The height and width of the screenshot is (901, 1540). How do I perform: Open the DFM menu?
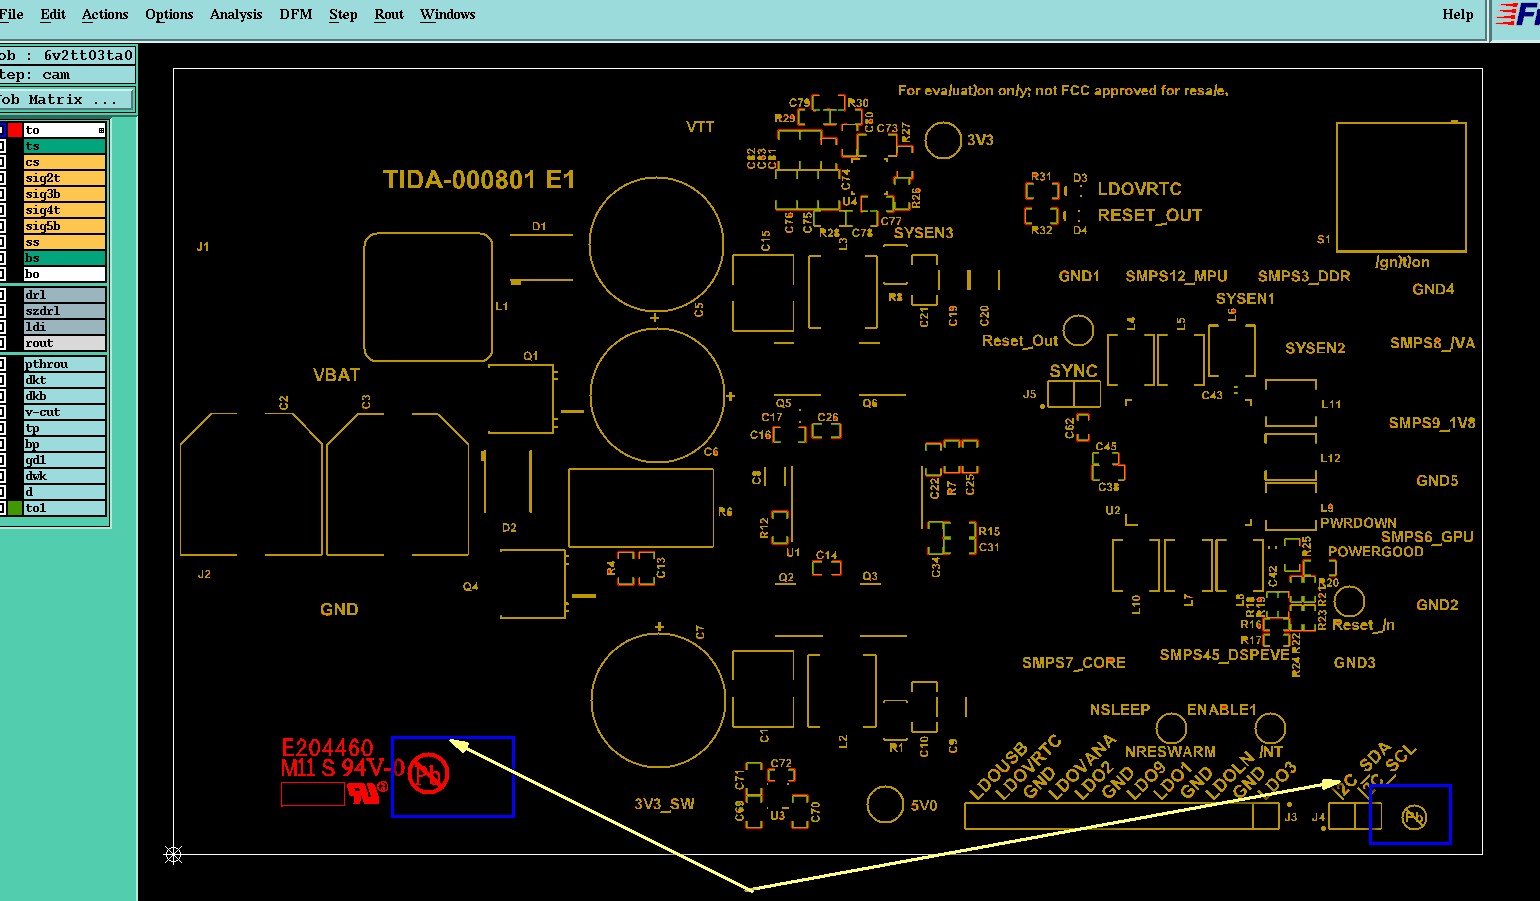(x=296, y=14)
